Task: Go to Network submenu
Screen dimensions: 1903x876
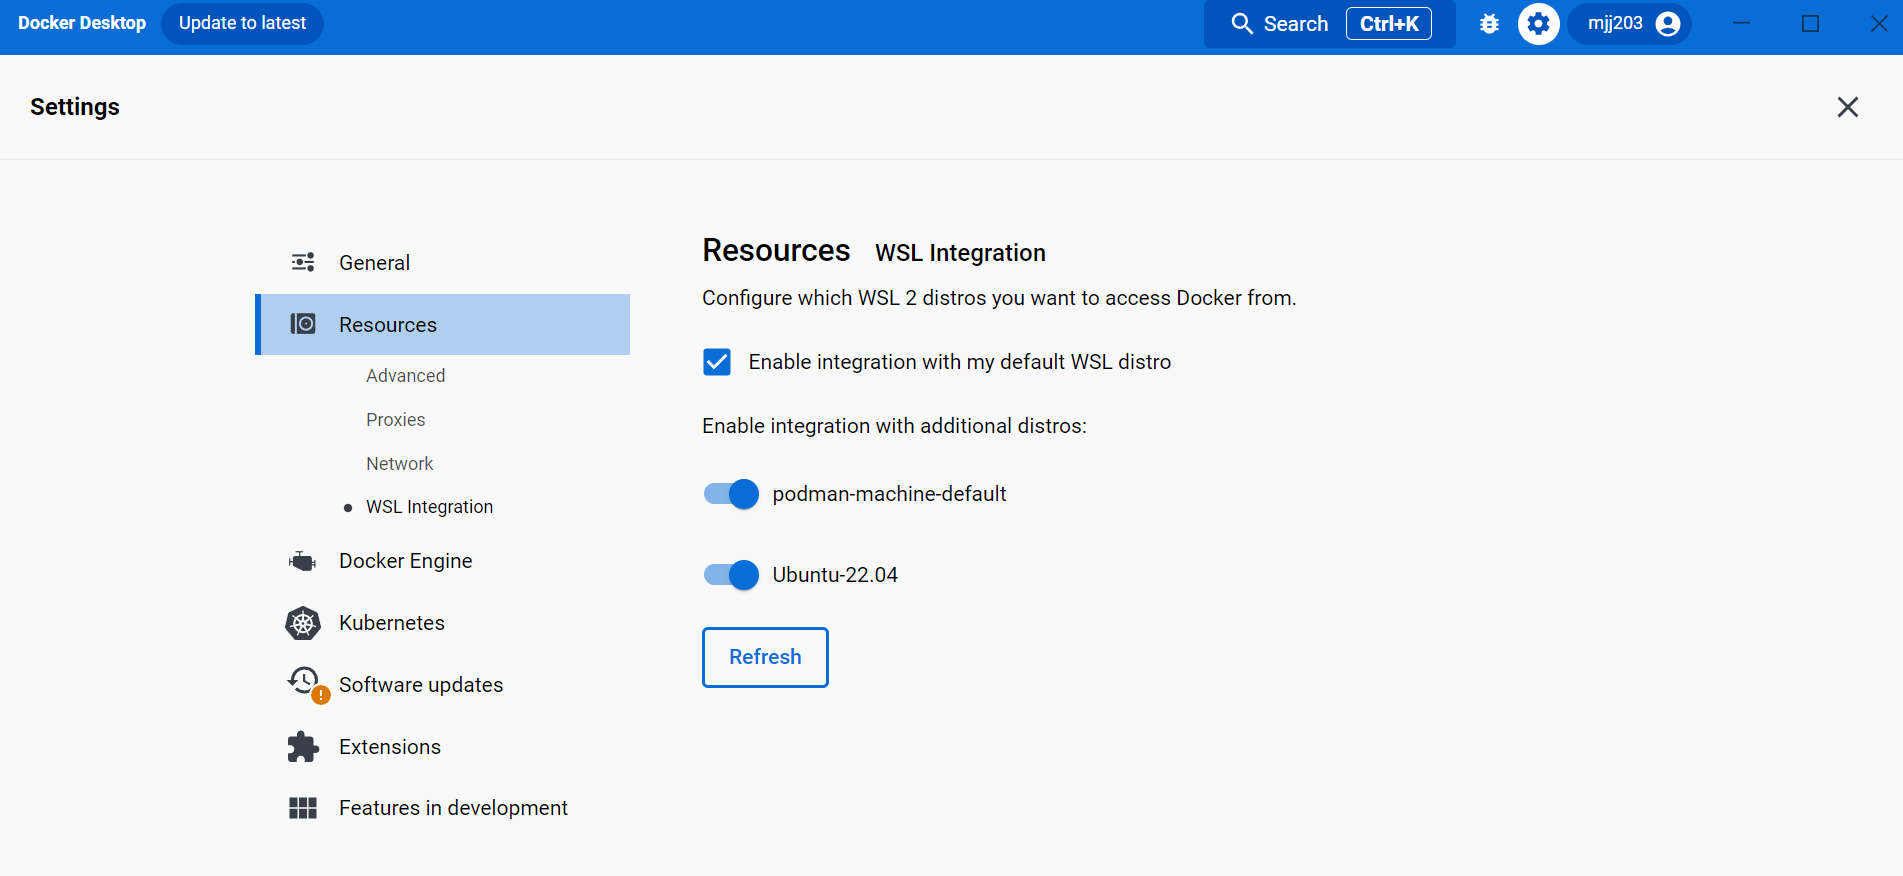Action: pos(400,464)
